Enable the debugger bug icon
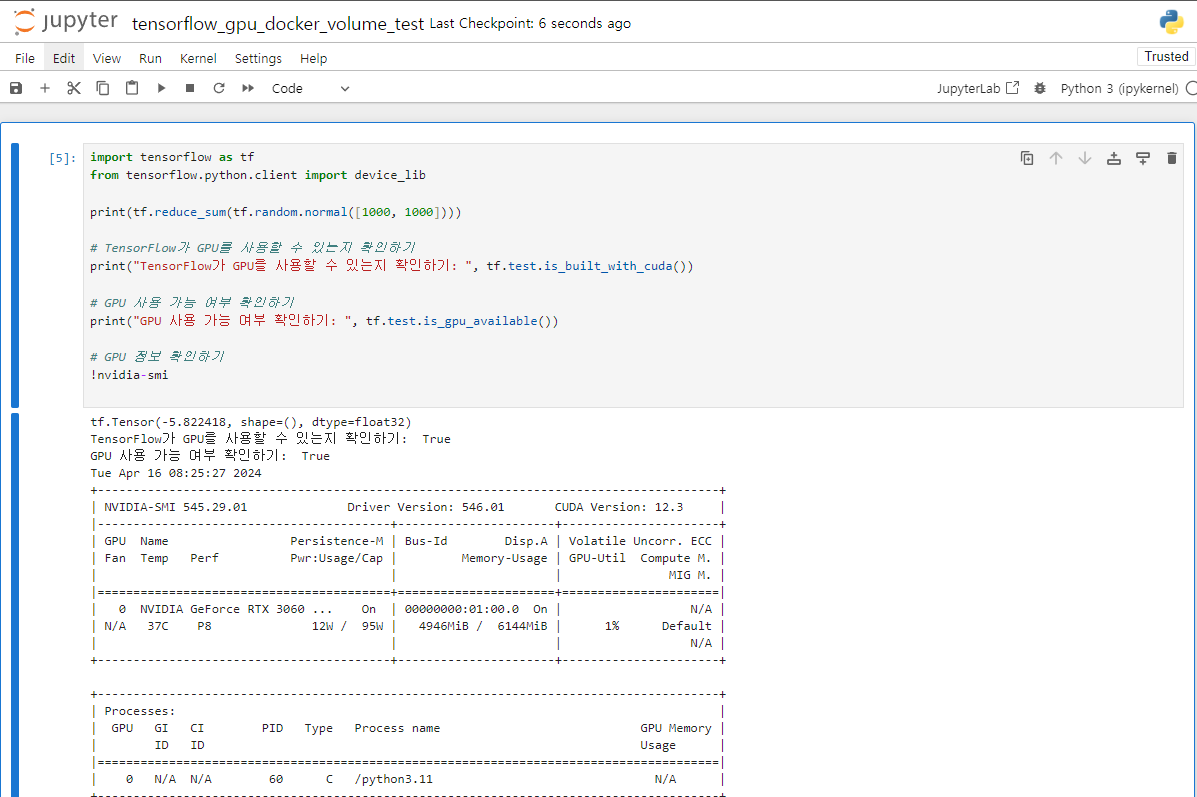 [1040, 89]
